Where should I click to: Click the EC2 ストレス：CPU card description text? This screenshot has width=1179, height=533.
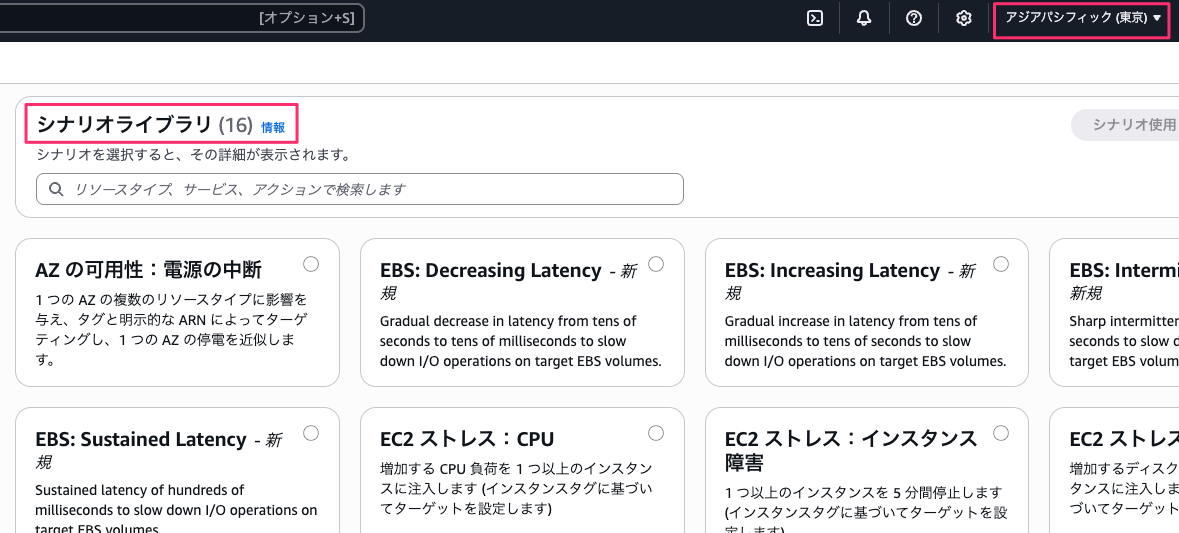click(x=518, y=488)
